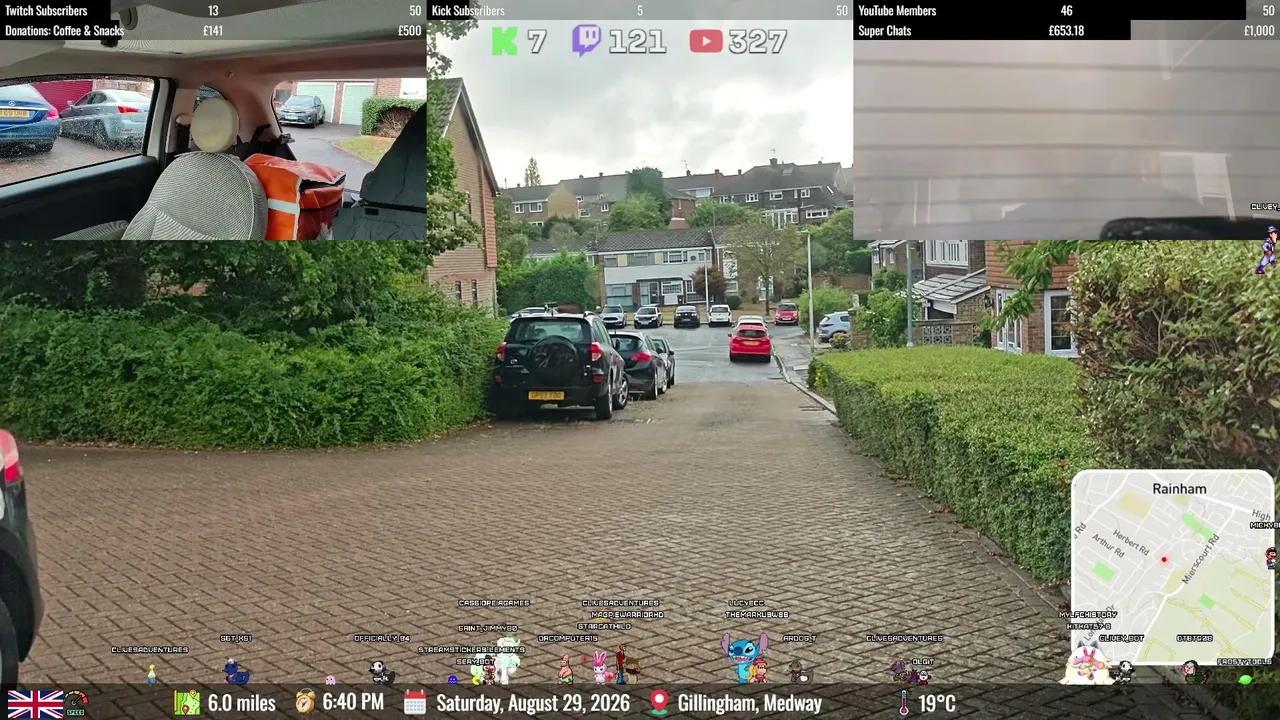Click the red YouTube logo icon
The width and height of the screenshot is (1280, 720).
[705, 41]
